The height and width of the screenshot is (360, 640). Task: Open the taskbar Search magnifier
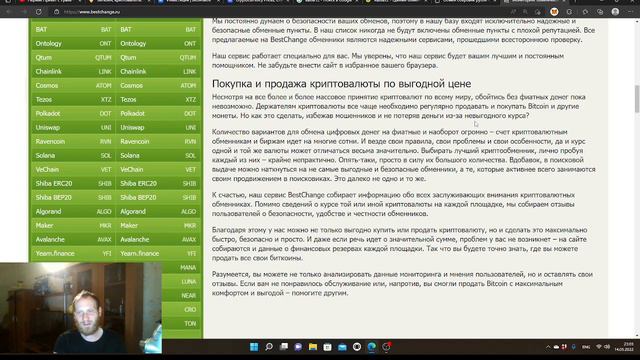(269, 347)
